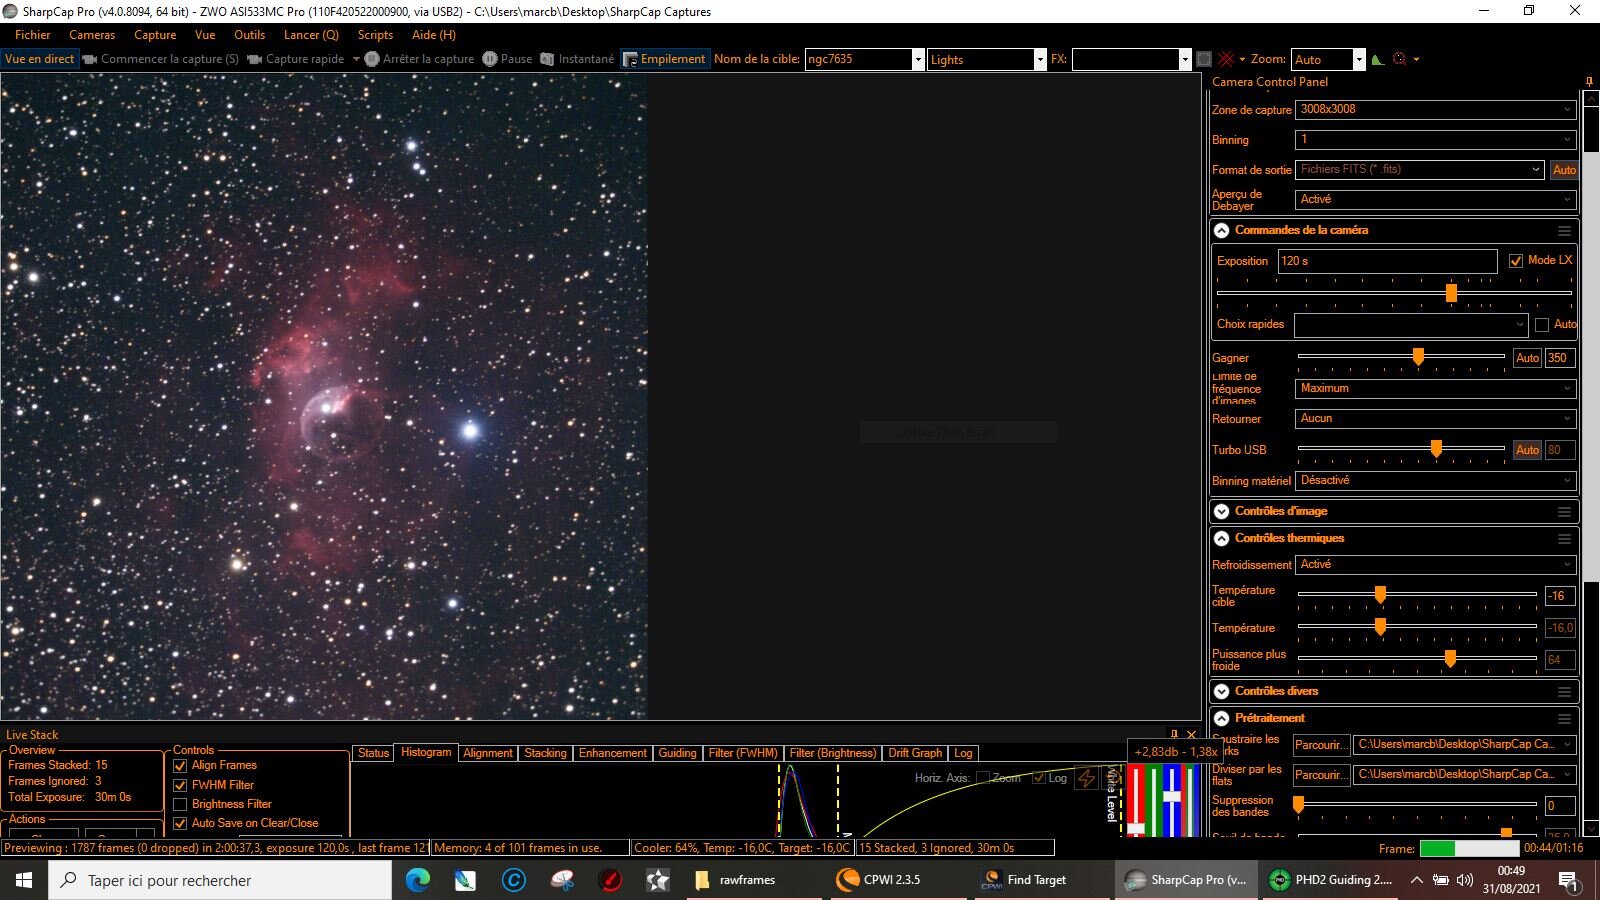Image resolution: width=1600 pixels, height=900 pixels.
Task: Open the Refroidissement dropdown
Action: tap(1435, 565)
